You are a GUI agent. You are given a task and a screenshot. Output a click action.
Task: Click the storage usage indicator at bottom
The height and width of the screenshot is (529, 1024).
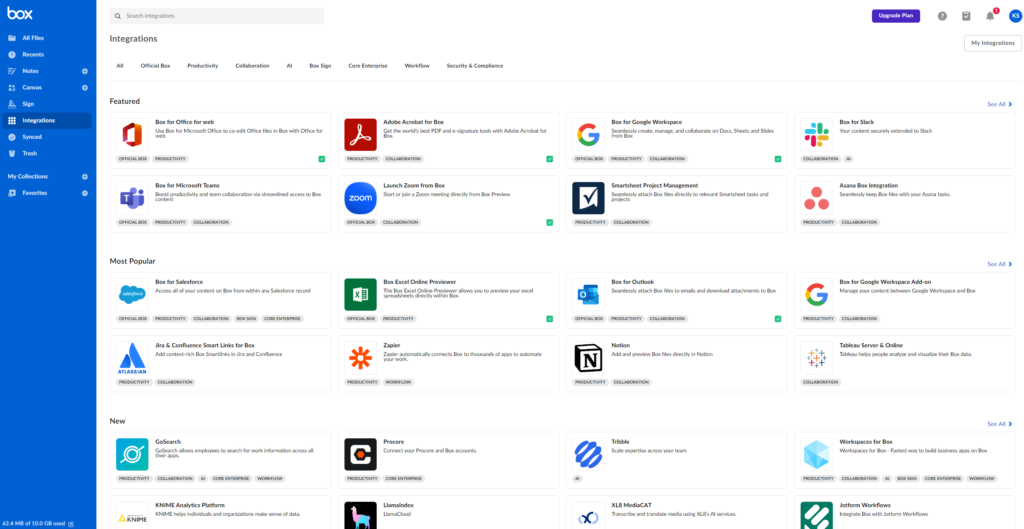[36, 523]
